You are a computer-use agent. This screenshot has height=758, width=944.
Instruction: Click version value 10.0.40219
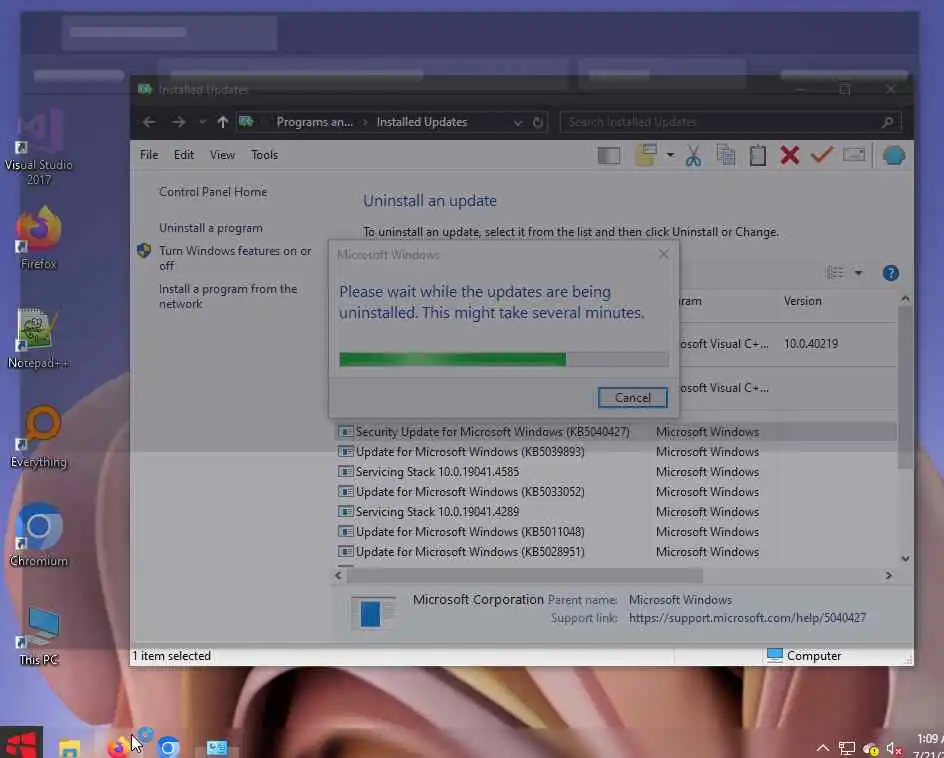click(x=810, y=344)
